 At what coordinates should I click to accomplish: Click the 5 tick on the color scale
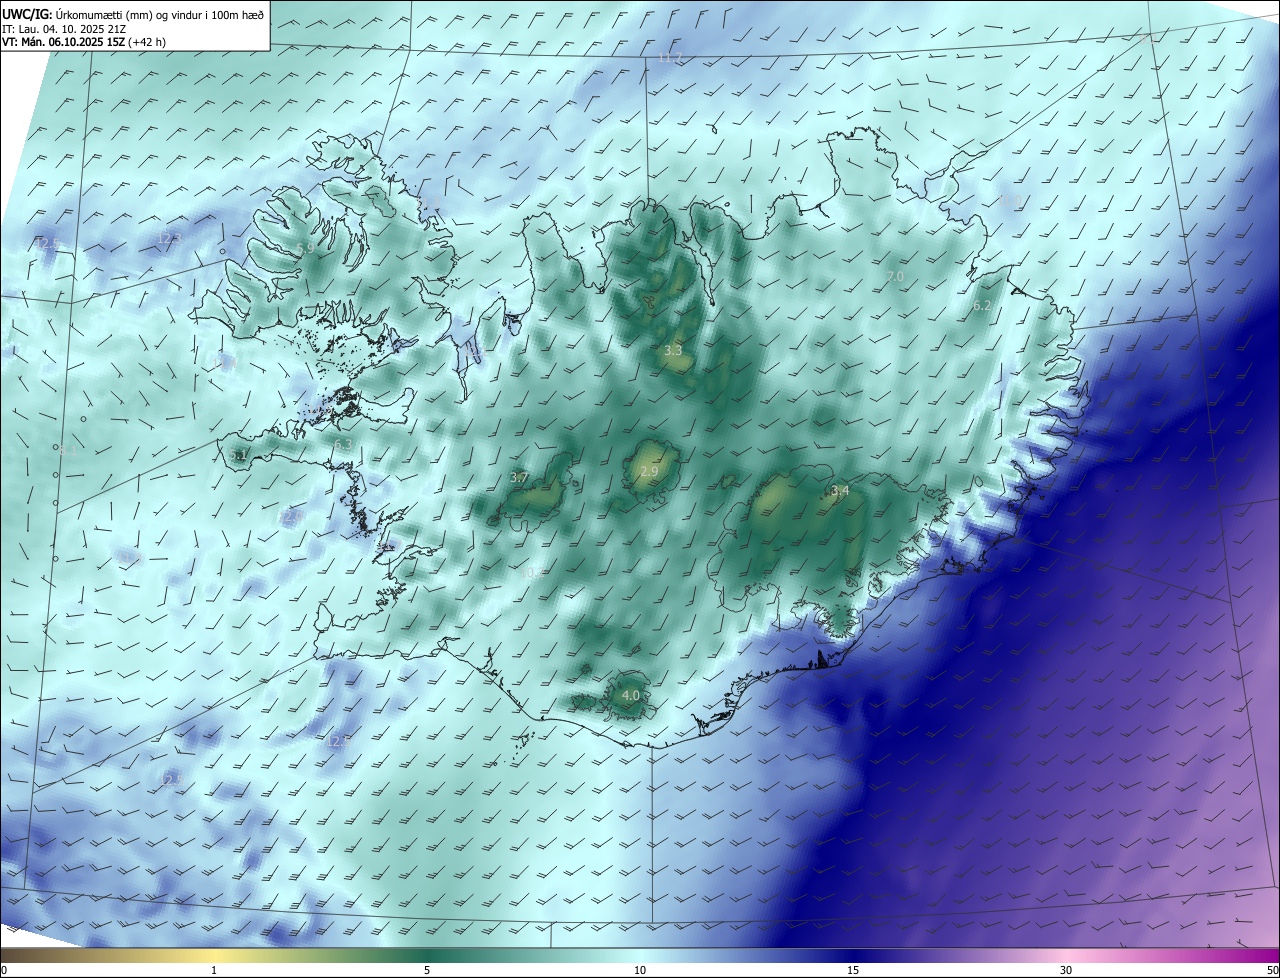click(427, 970)
